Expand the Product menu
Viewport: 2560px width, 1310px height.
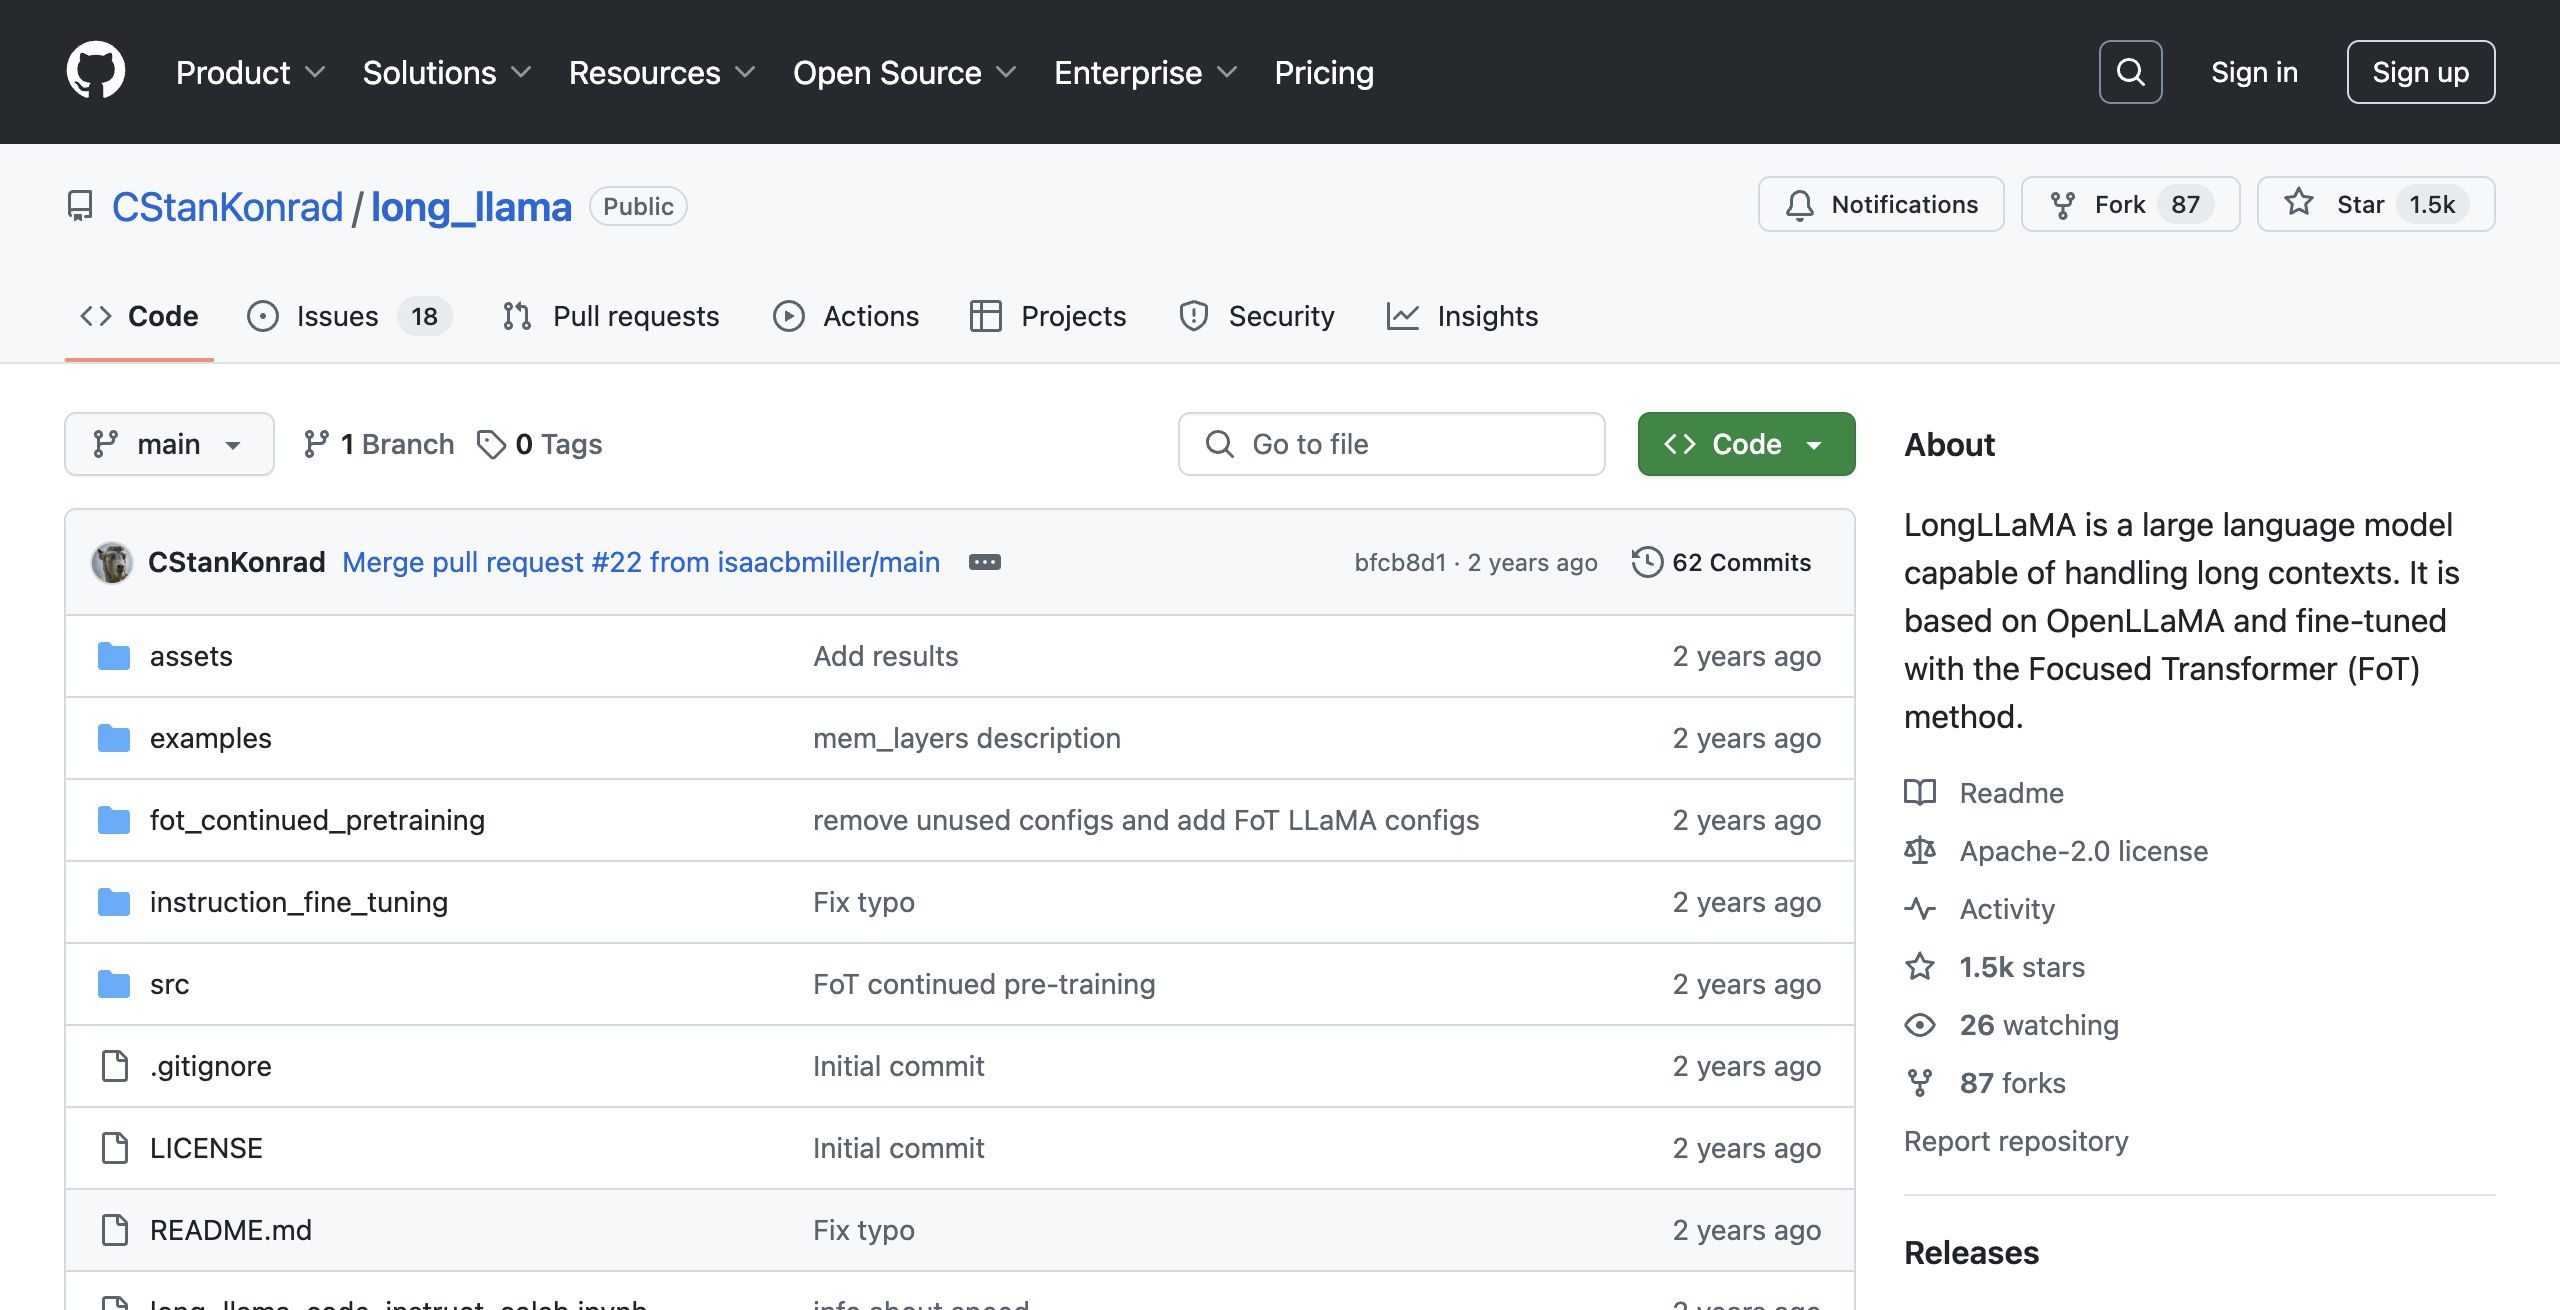[x=250, y=72]
